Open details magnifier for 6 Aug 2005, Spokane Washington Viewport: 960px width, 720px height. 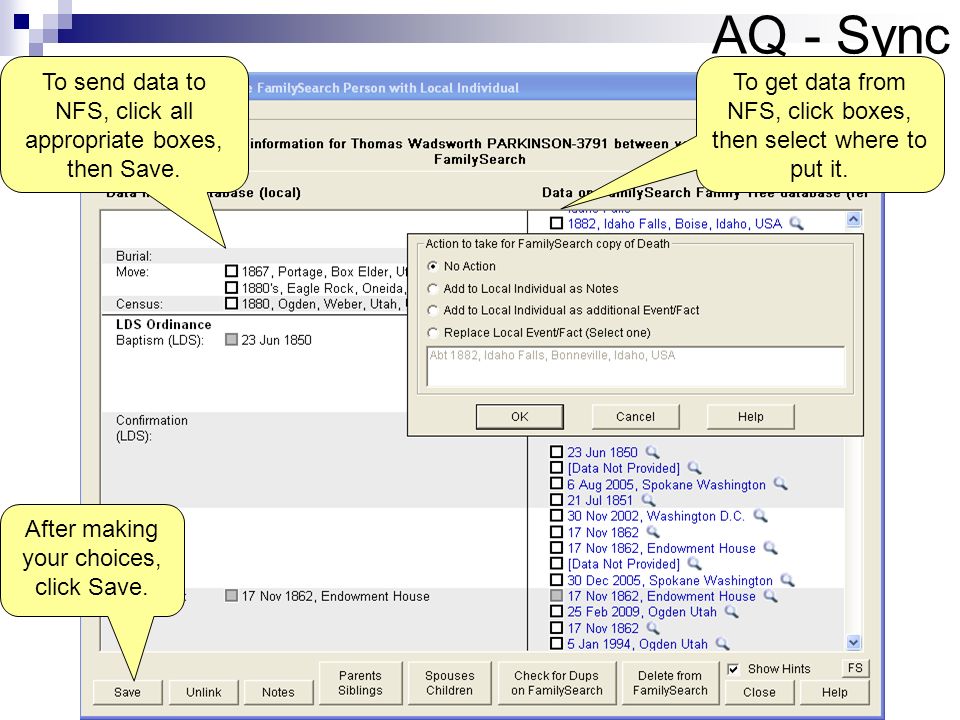(780, 484)
